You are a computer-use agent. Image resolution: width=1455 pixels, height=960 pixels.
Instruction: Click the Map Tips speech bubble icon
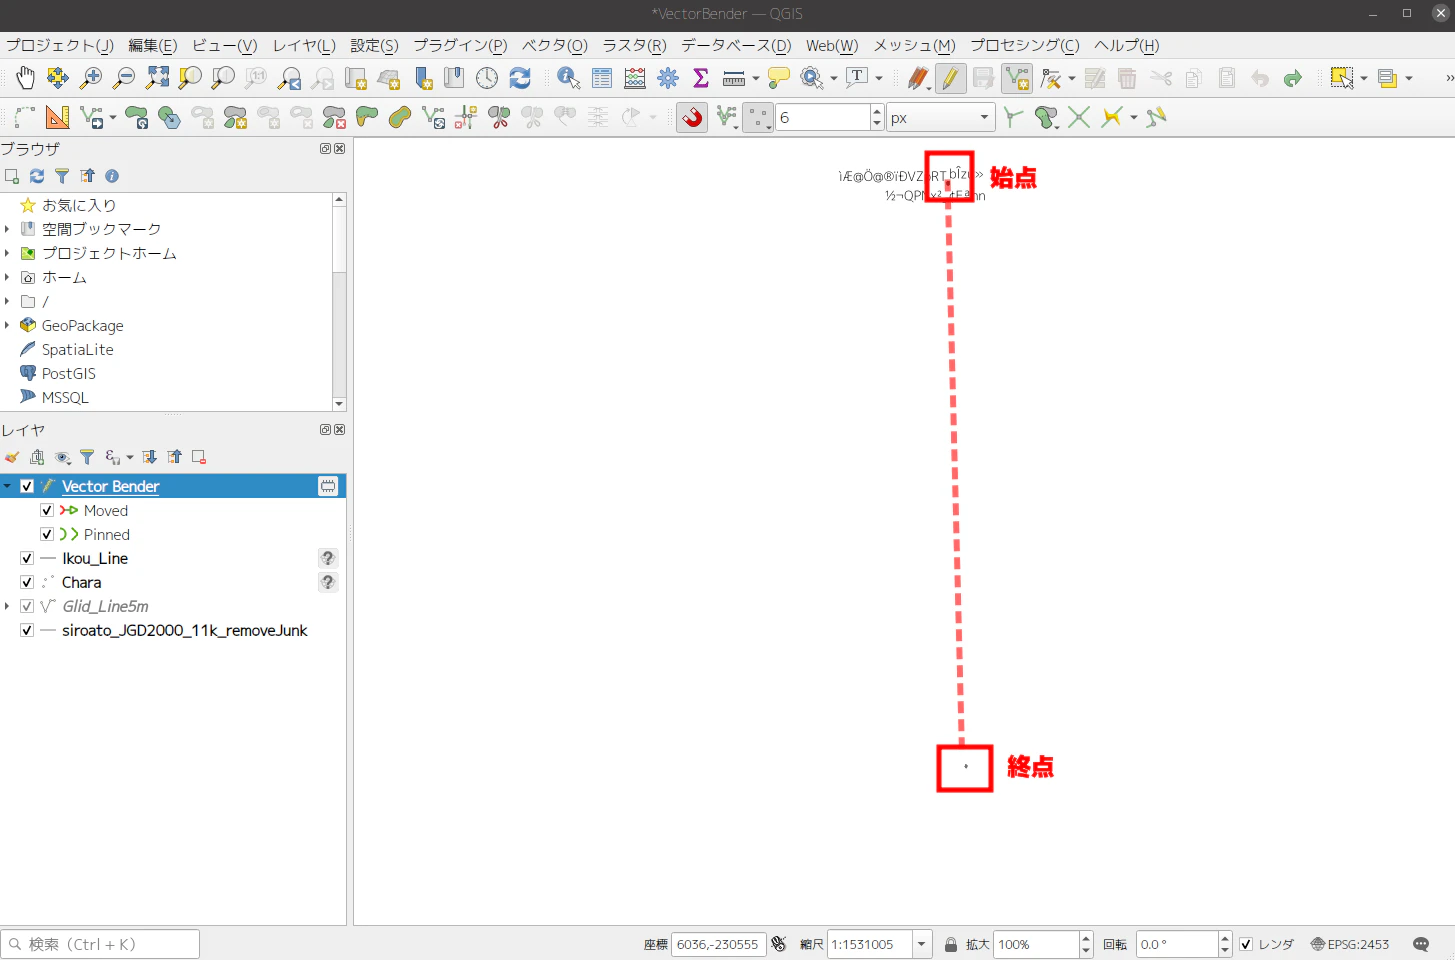[x=779, y=78]
